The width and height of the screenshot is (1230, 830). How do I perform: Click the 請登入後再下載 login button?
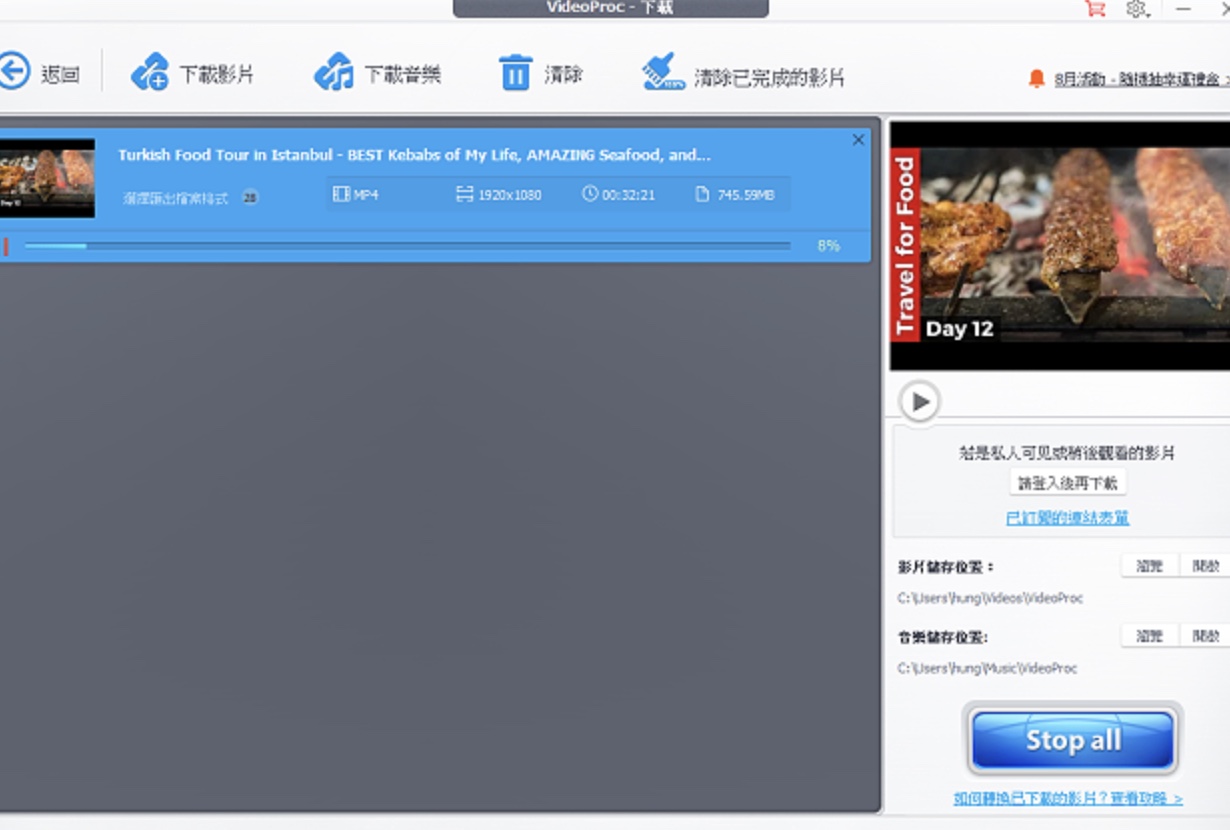[1068, 483]
